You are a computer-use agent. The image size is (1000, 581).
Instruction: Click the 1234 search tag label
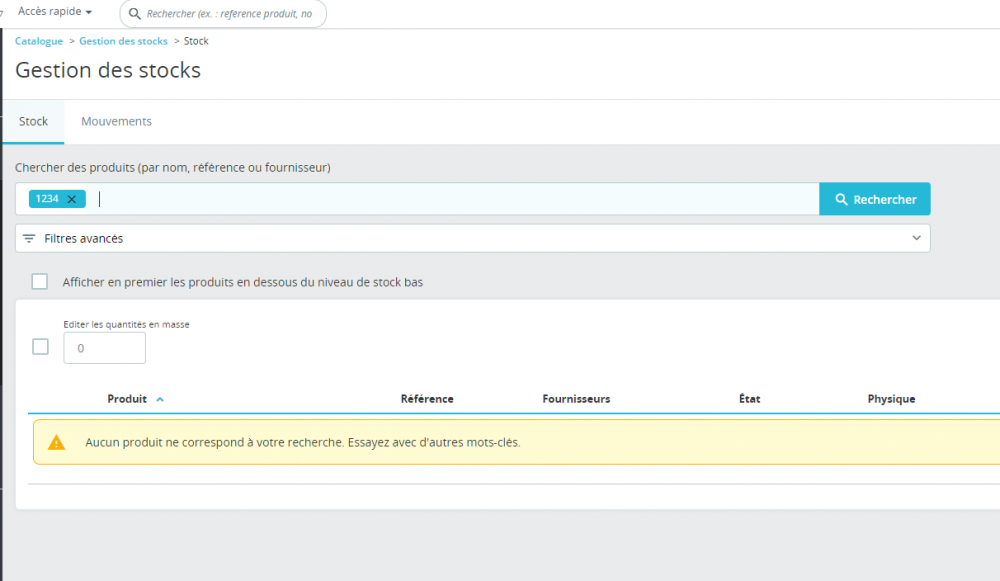(x=47, y=199)
